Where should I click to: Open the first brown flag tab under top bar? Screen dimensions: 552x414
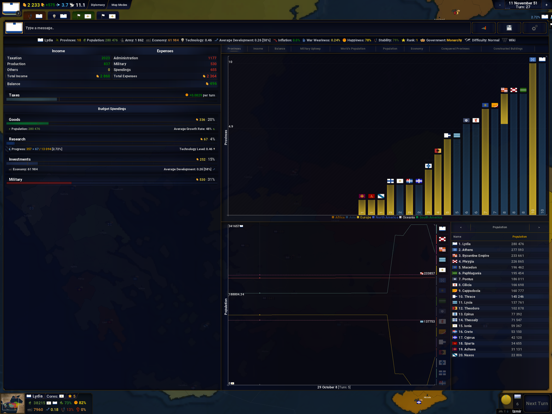click(34, 16)
